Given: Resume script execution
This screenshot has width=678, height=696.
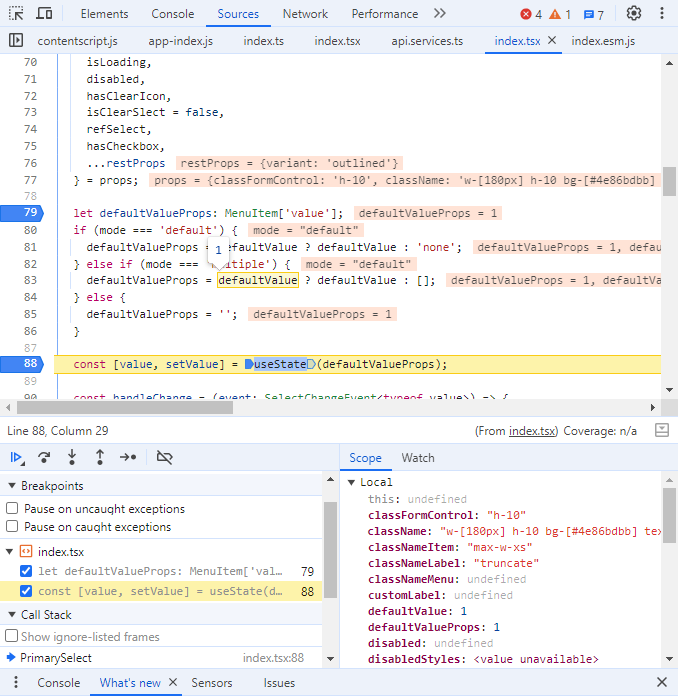Looking at the screenshot, I should (x=17, y=457).
